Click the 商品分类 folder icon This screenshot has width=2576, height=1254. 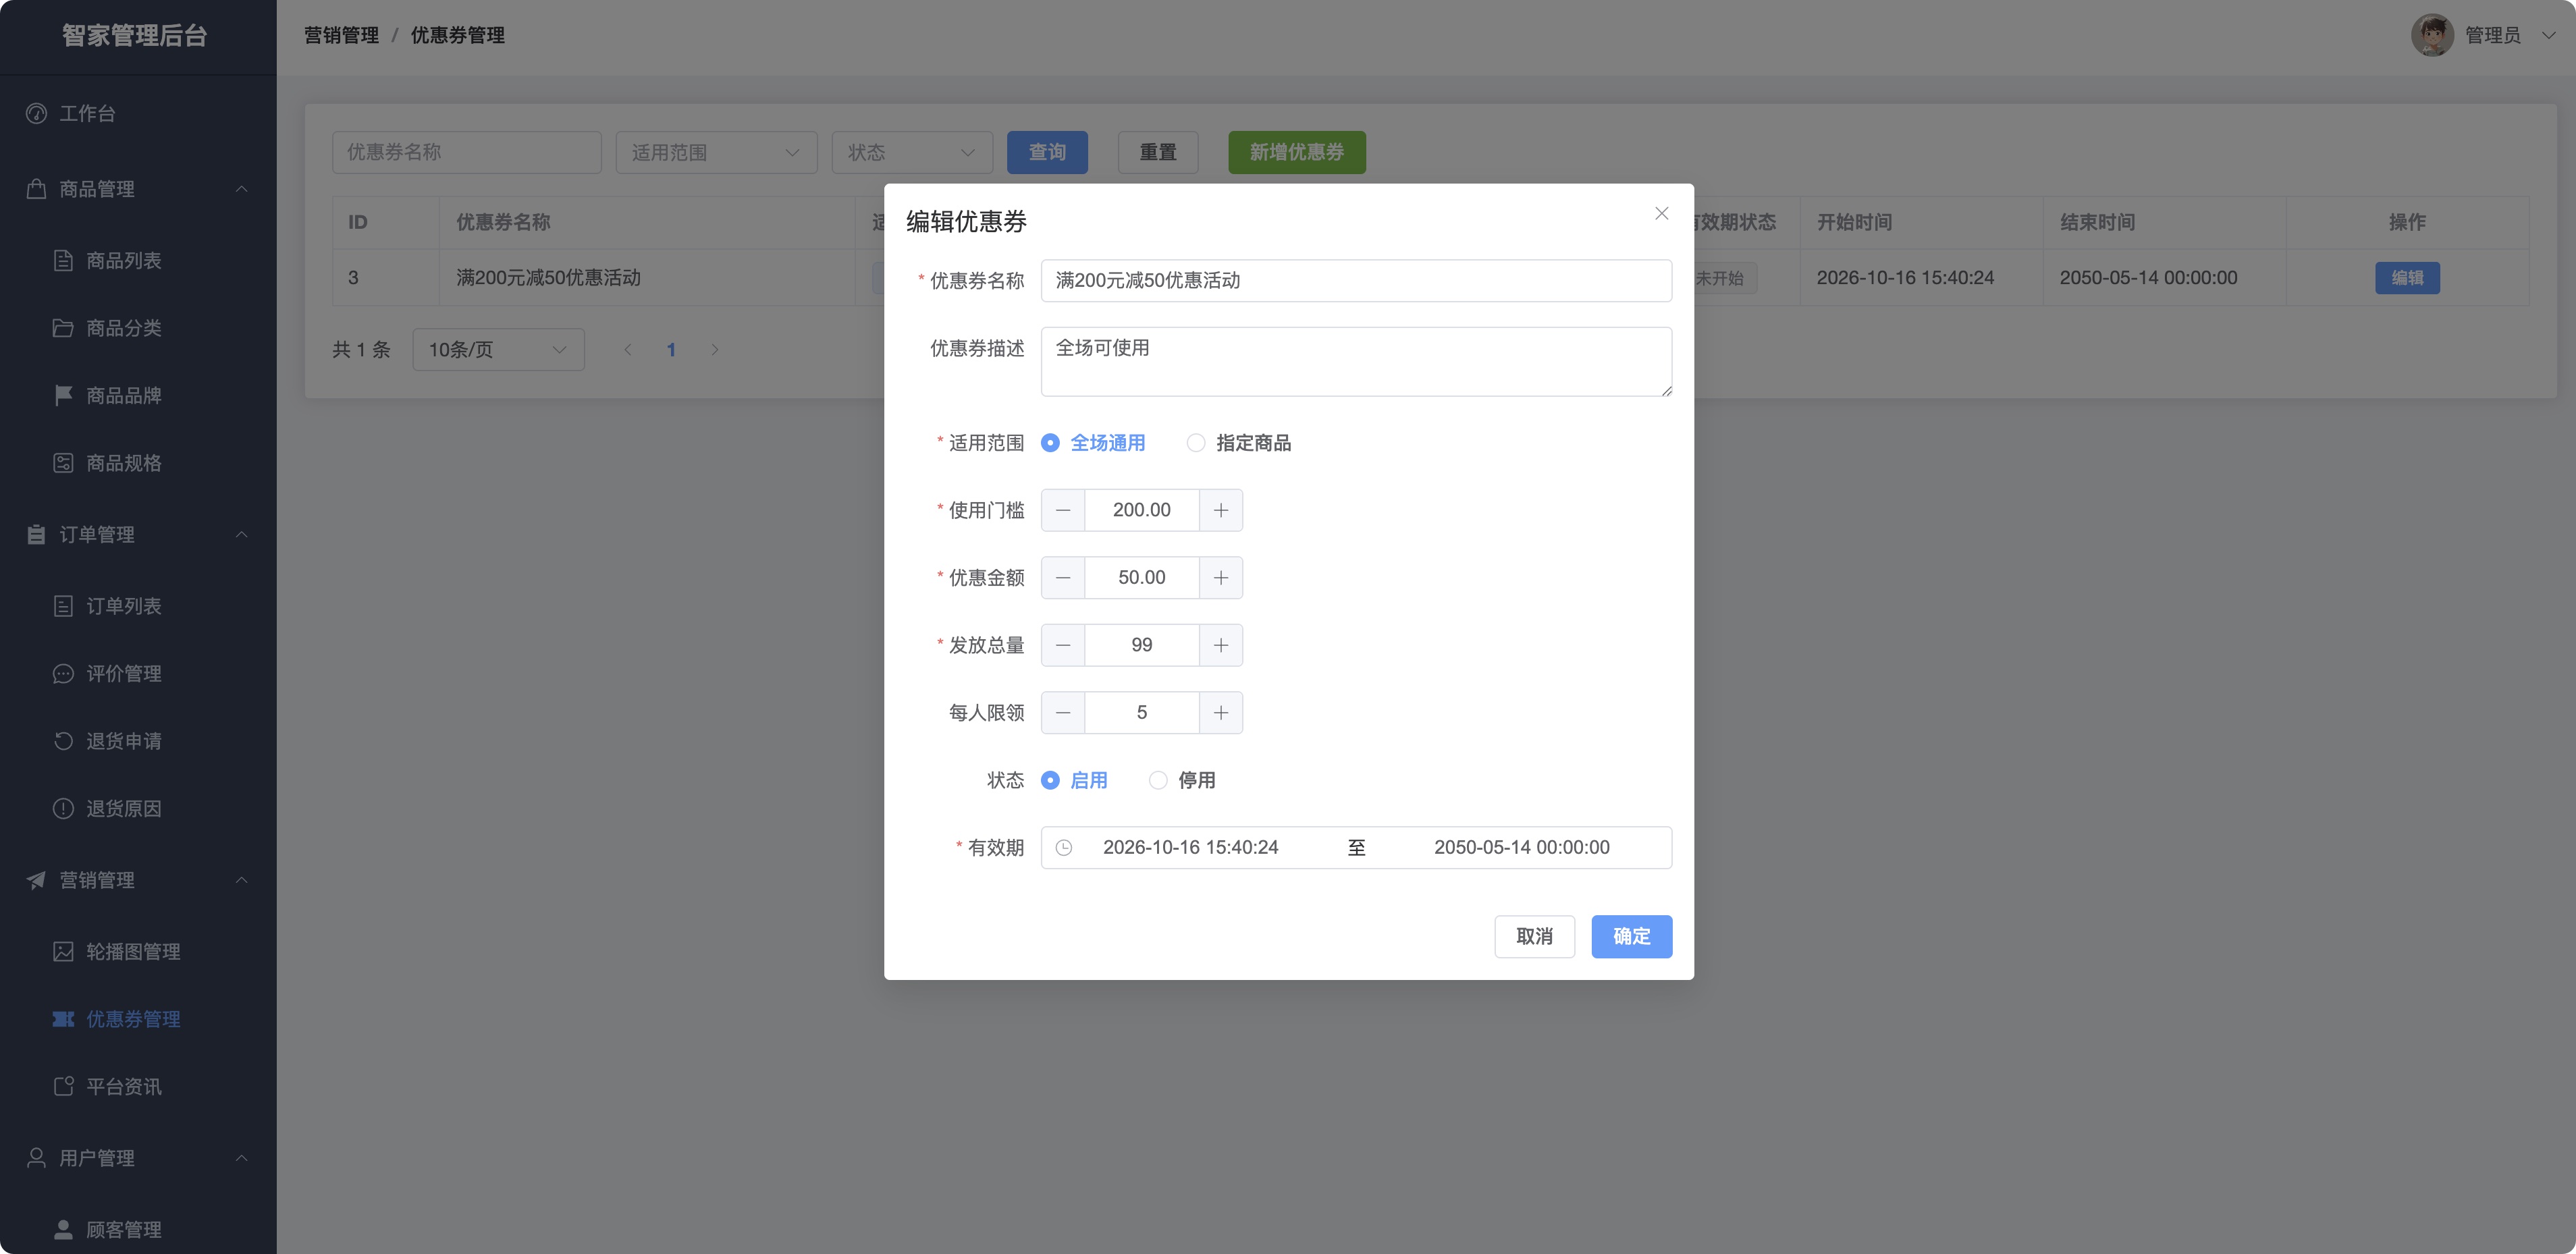point(63,328)
